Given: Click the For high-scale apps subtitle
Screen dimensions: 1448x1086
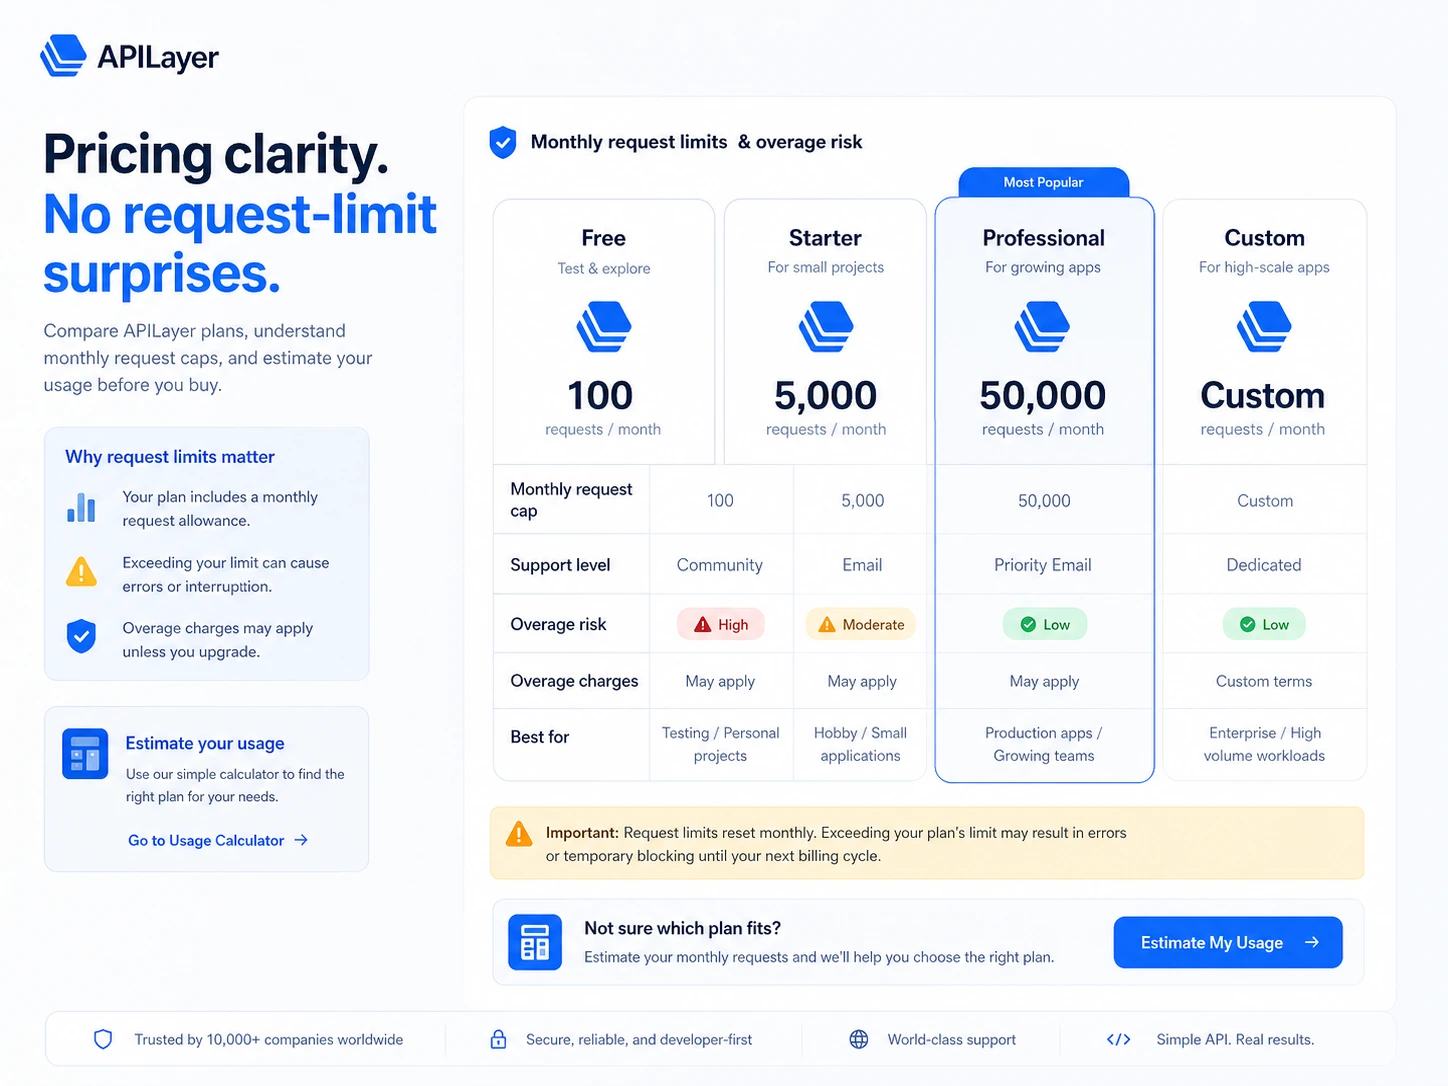Looking at the screenshot, I should tap(1264, 267).
